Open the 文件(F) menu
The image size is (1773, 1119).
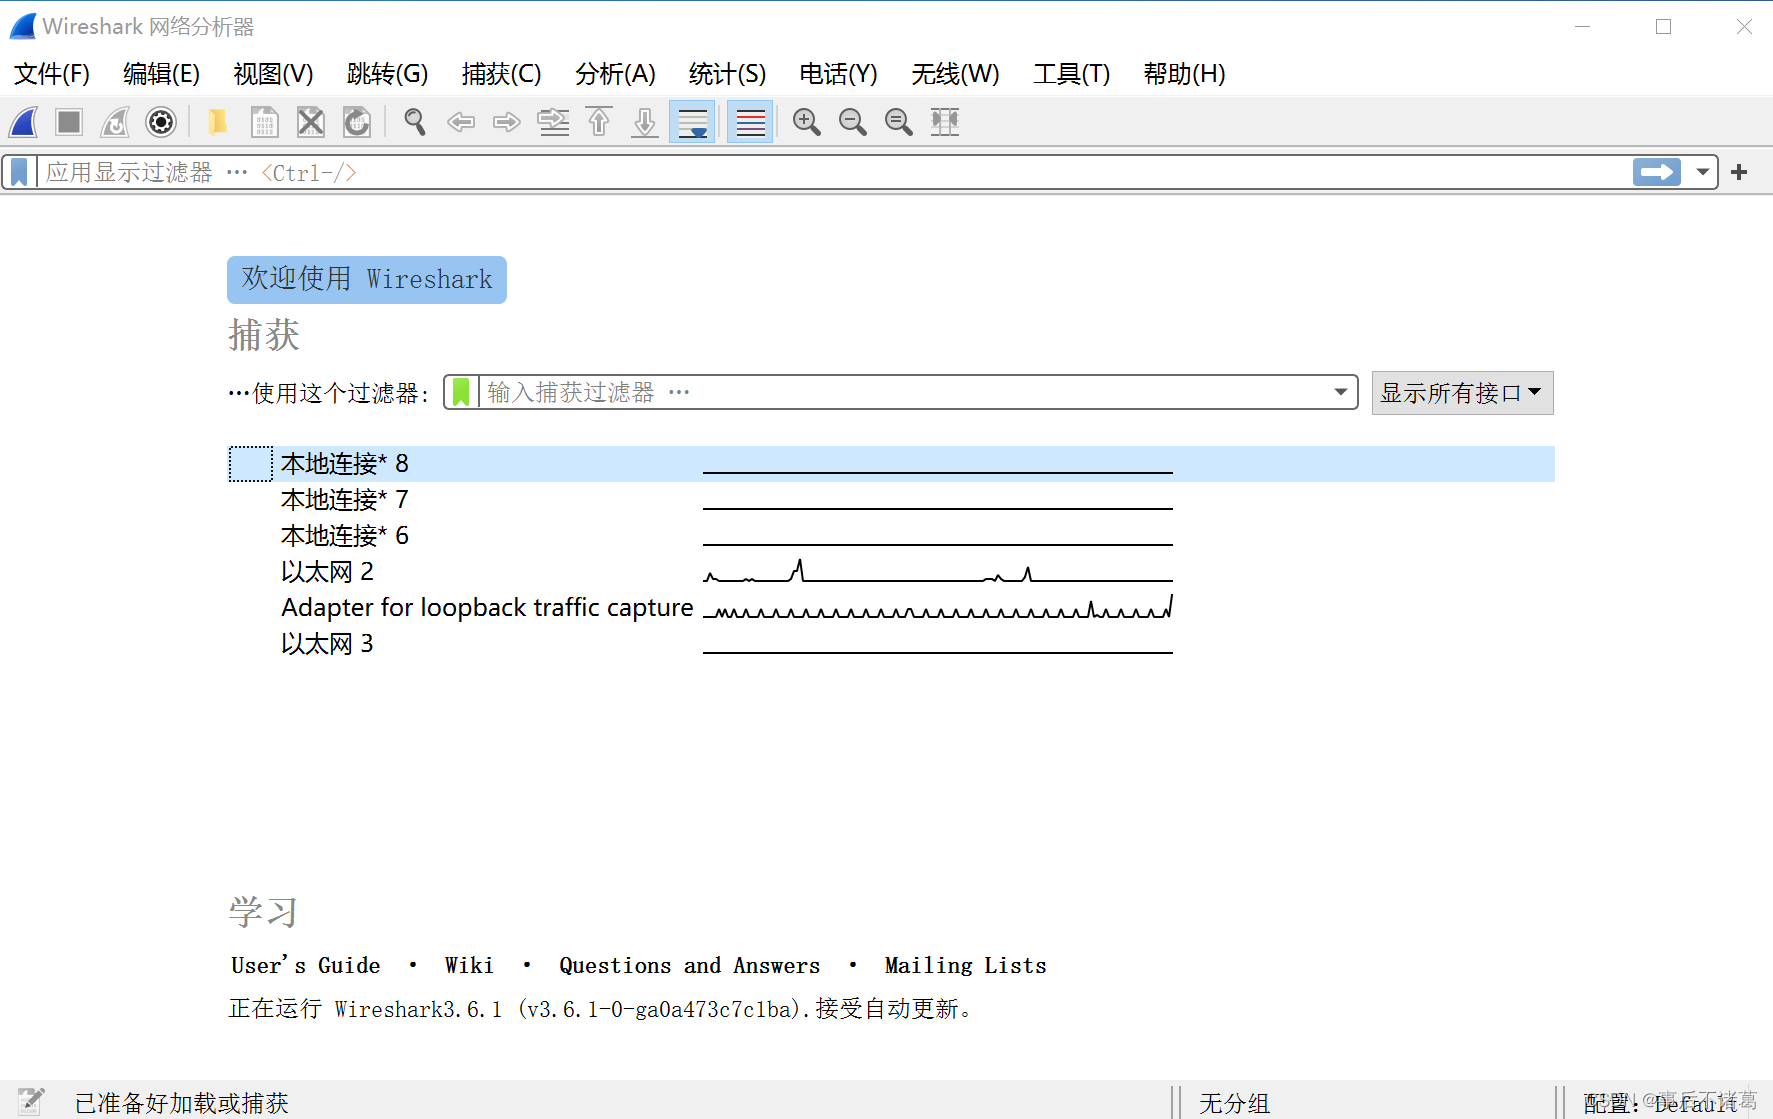[x=52, y=74]
